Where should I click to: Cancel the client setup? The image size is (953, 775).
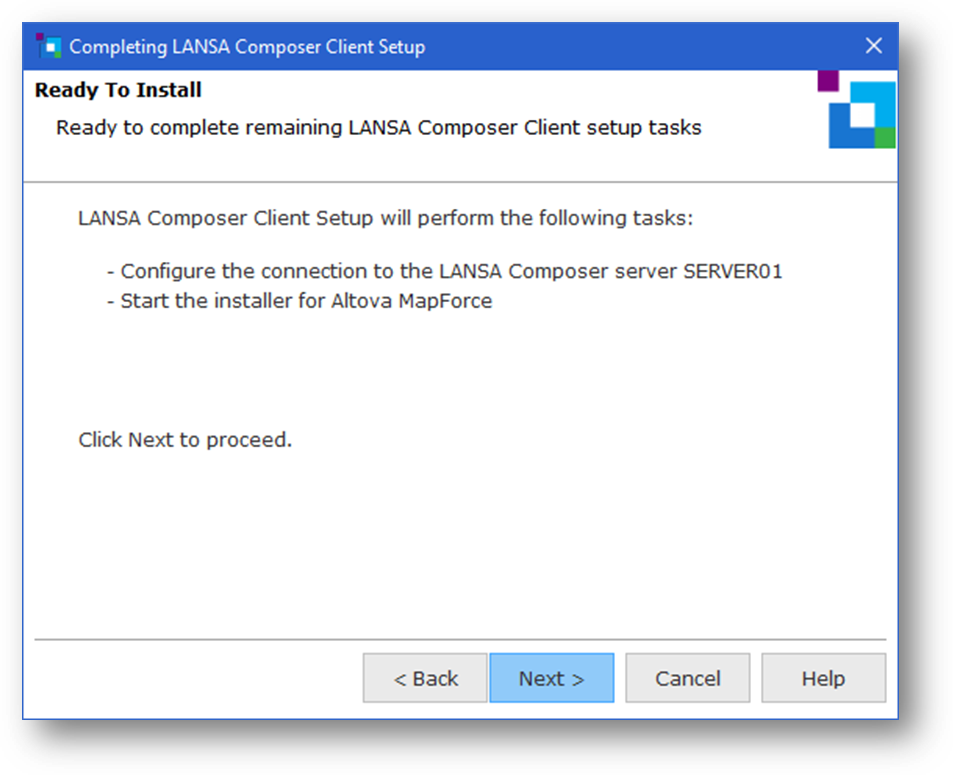[x=688, y=678]
